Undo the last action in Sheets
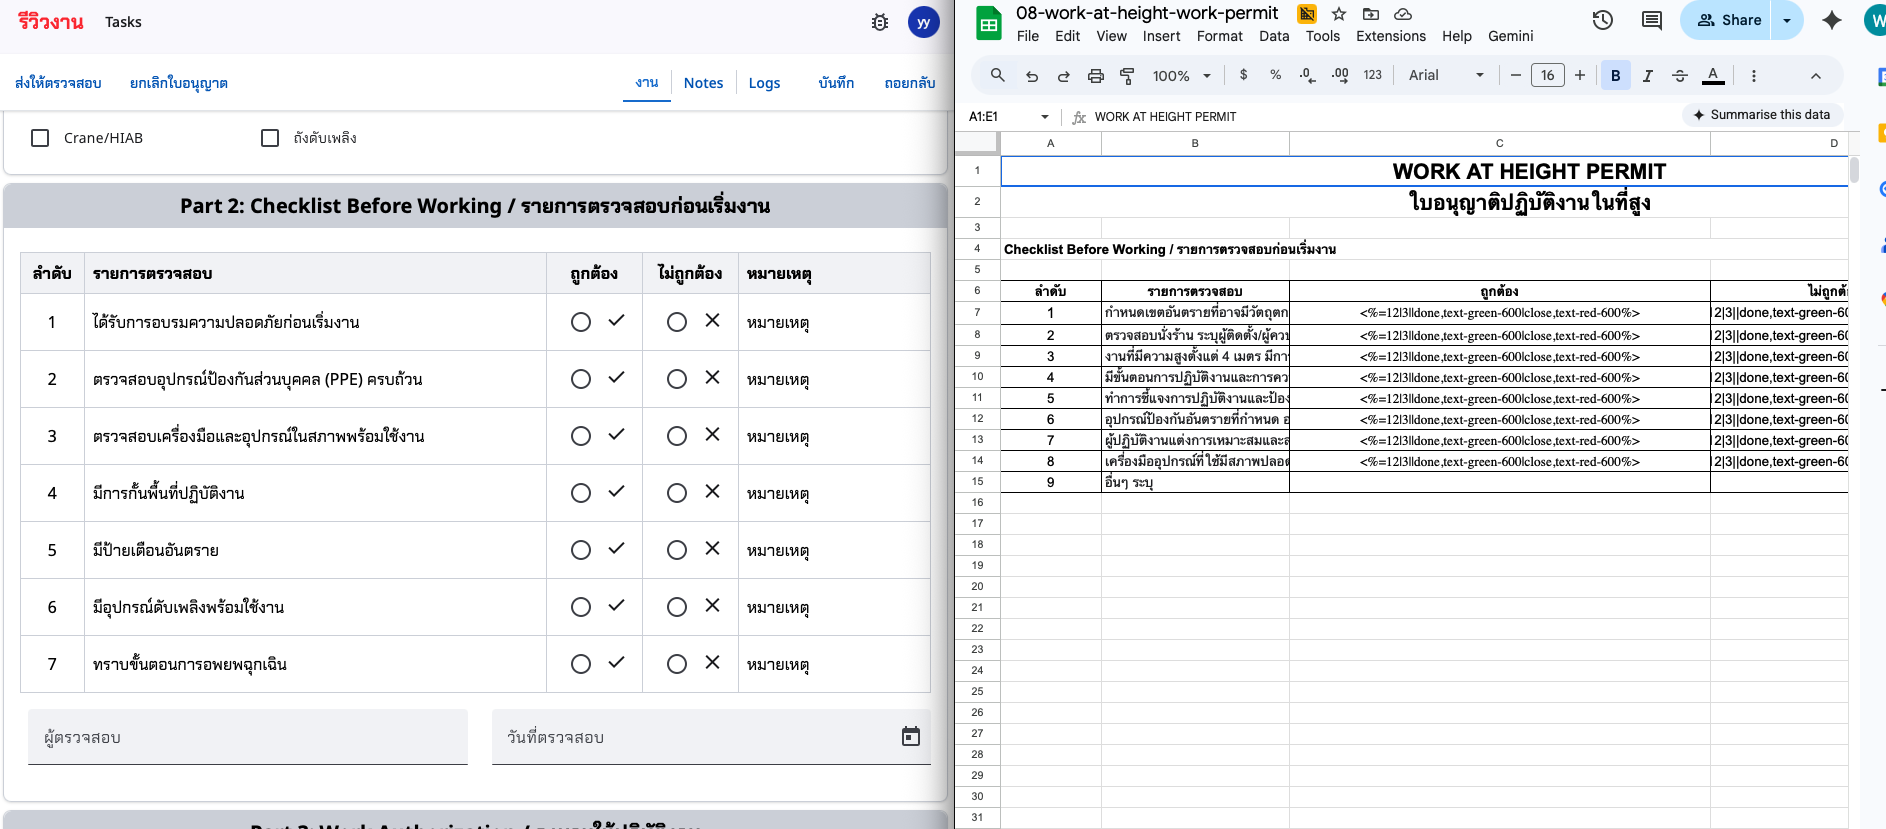1886x829 pixels. pos(1032,75)
